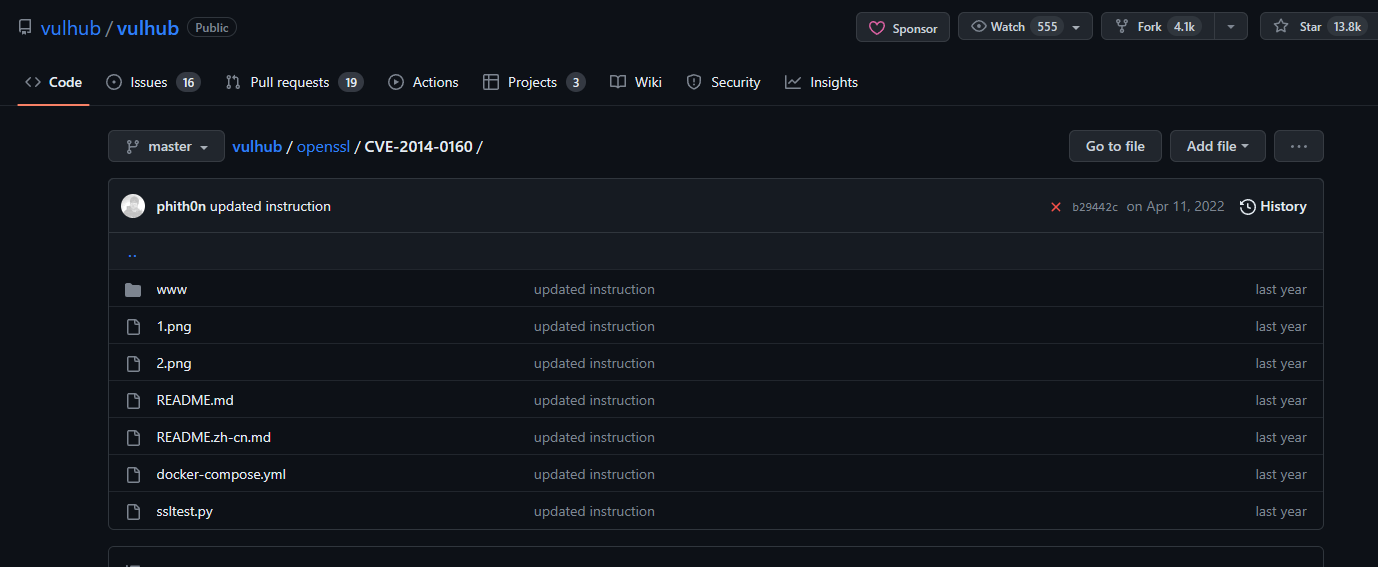The height and width of the screenshot is (567, 1378).
Task: Open the www folder
Action: (171, 289)
